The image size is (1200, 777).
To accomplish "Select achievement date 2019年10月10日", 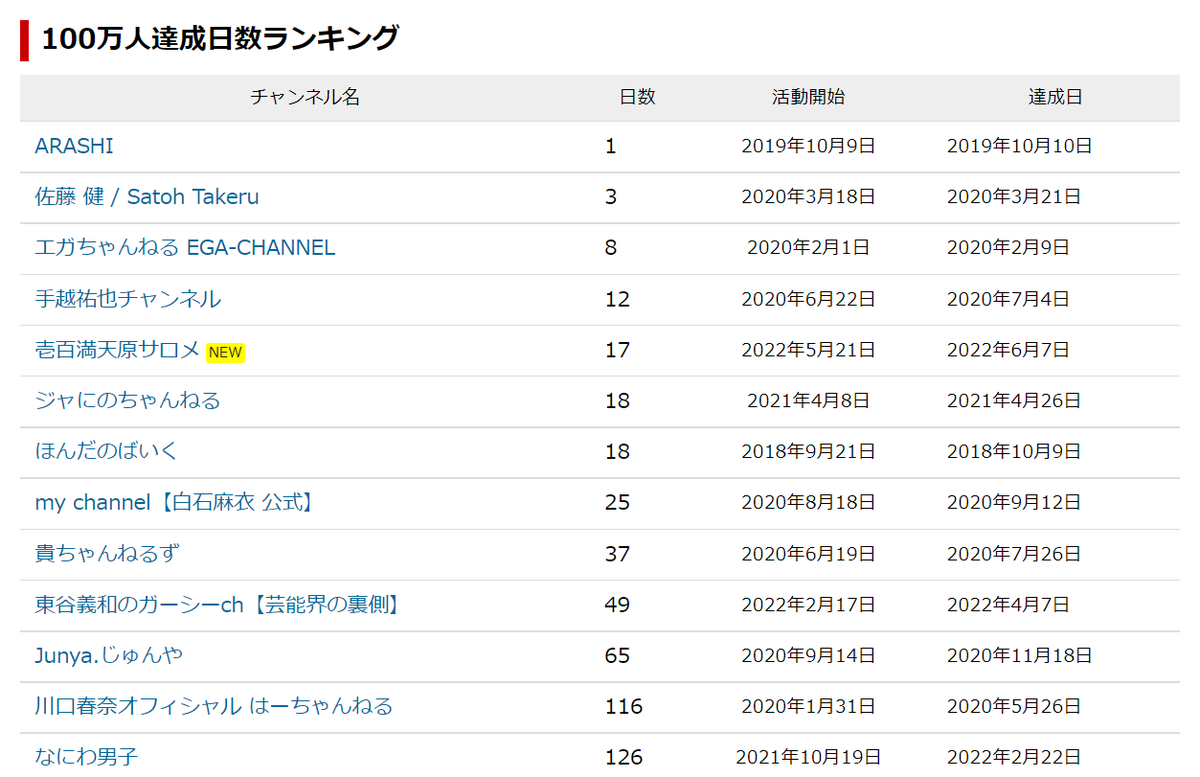I will tap(1020, 146).
